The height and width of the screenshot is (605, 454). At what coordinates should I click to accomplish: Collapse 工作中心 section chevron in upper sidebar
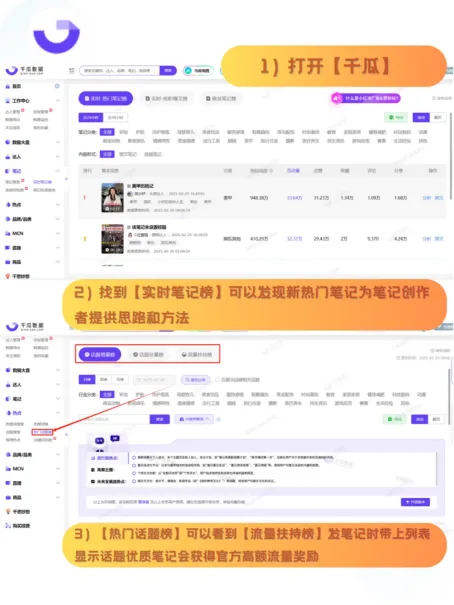point(58,101)
